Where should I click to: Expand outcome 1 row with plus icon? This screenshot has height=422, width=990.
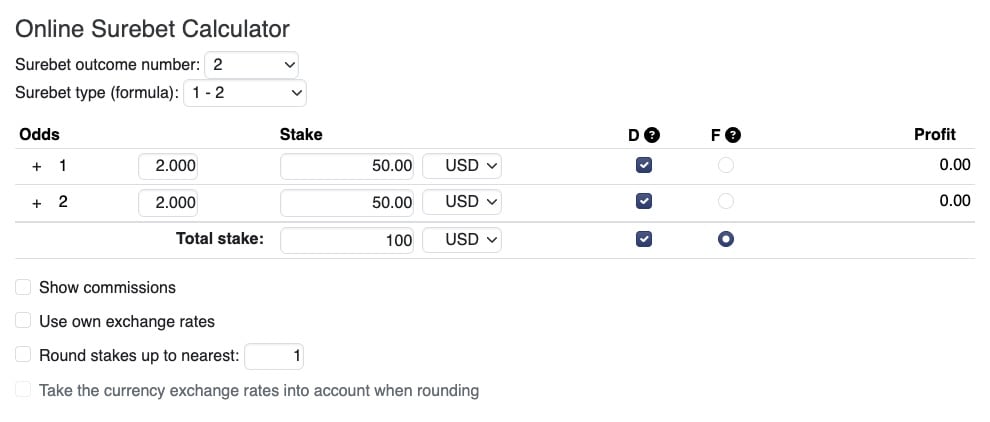click(37, 166)
